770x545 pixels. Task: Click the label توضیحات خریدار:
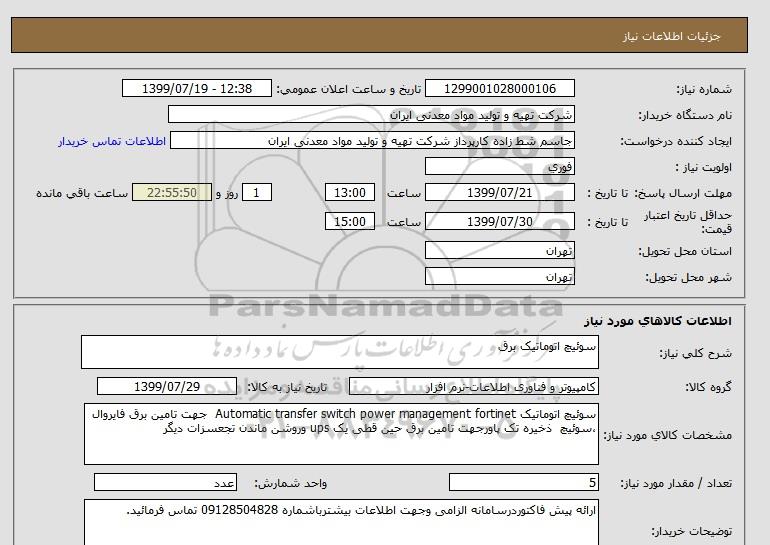pyautogui.click(x=691, y=531)
